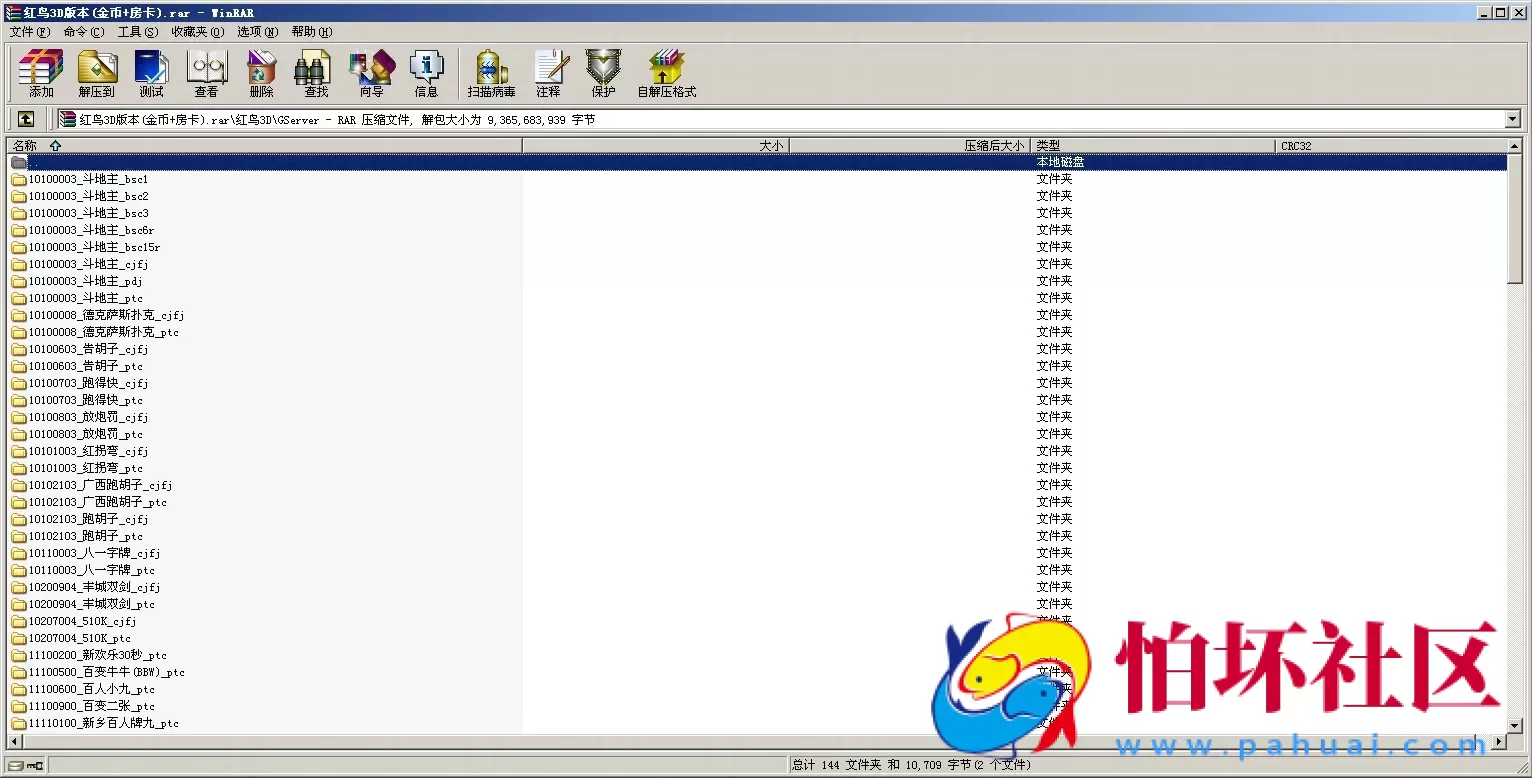Launch the Wizard (向导) tool
The width and height of the screenshot is (1532, 778).
click(371, 73)
